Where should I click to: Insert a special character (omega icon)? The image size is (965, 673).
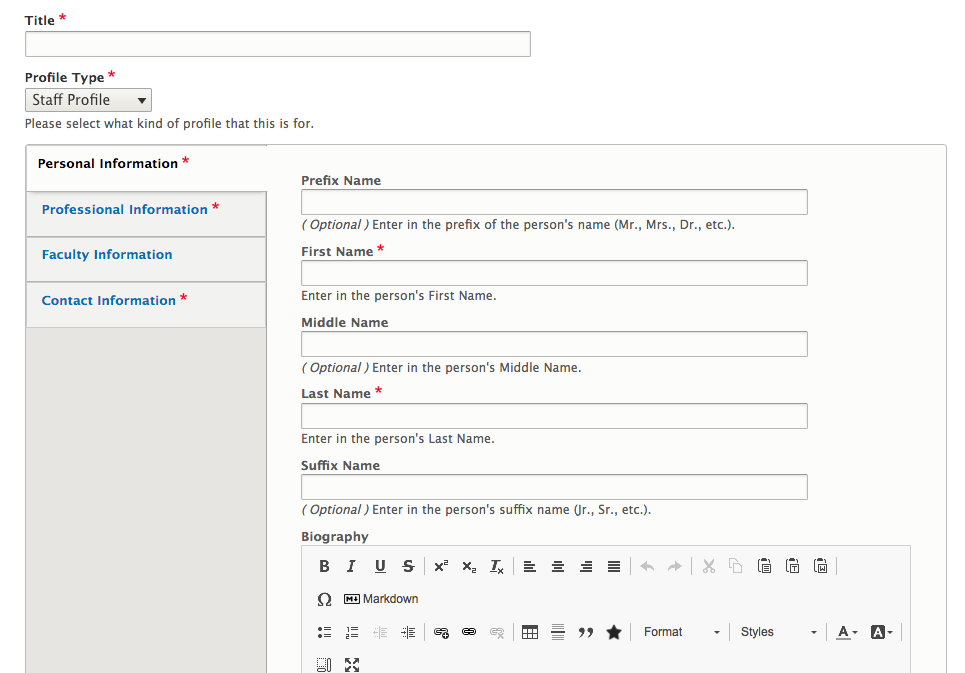coord(324,599)
